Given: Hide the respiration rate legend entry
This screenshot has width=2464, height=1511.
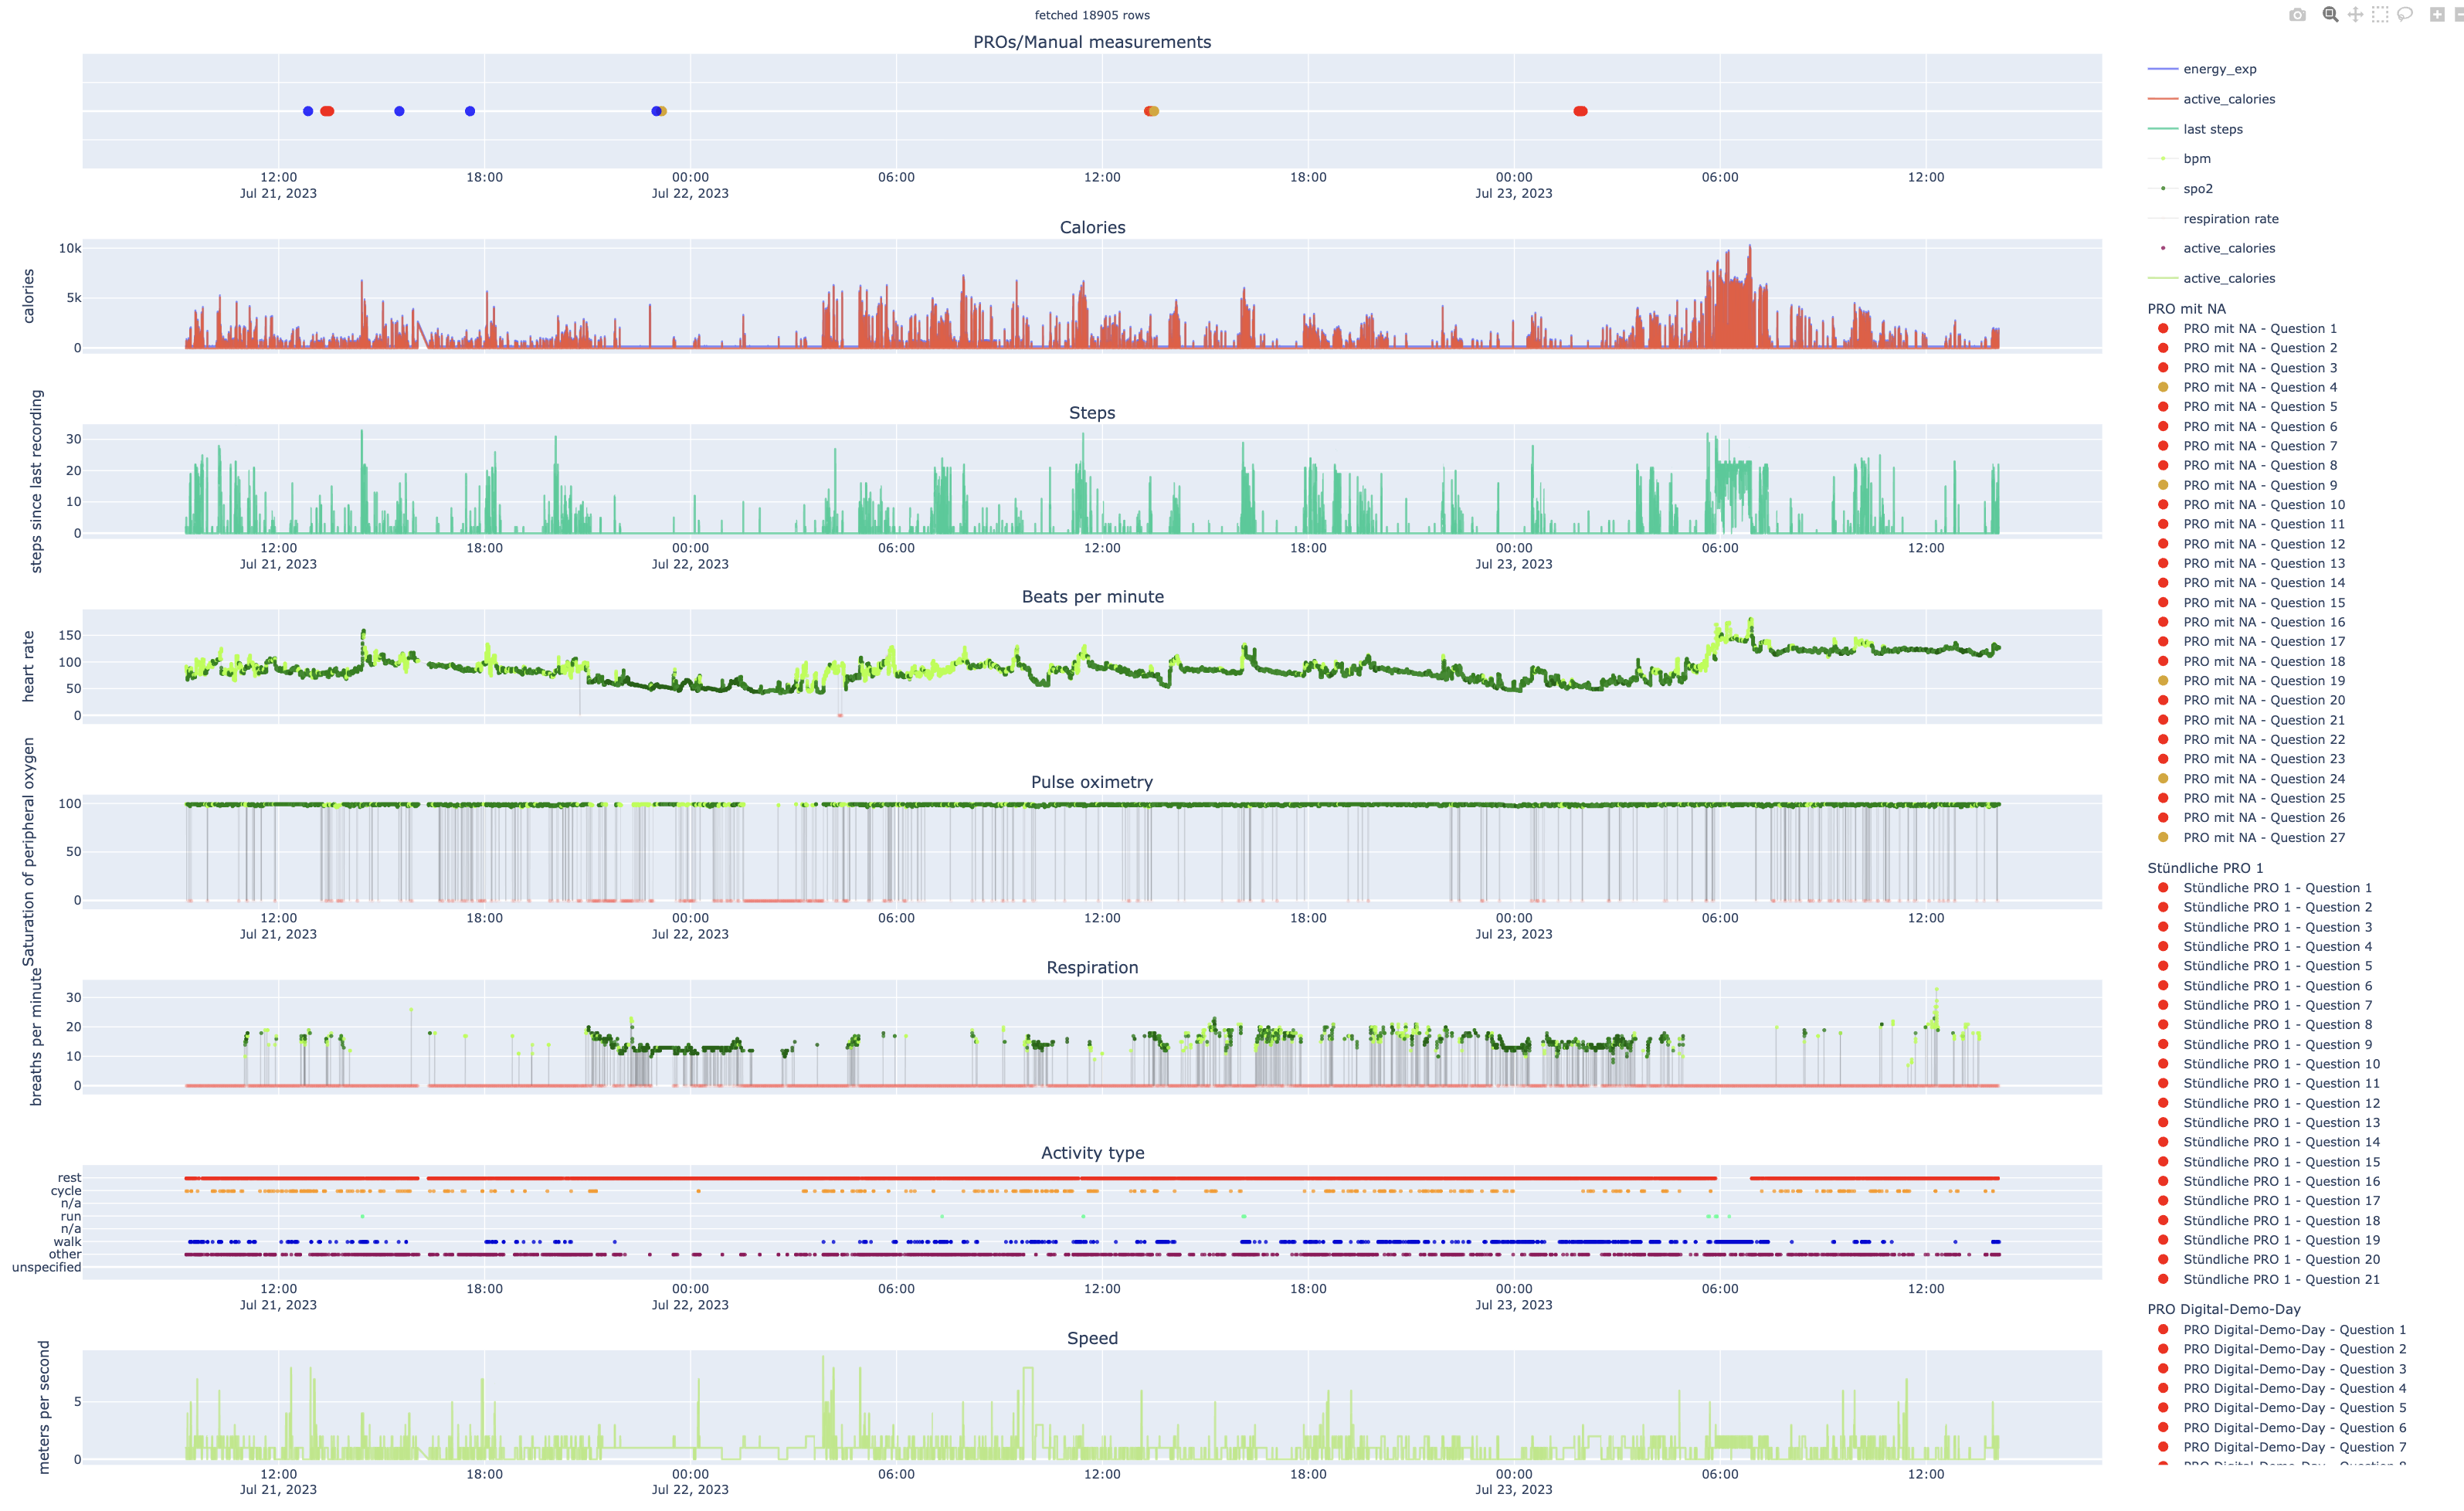Looking at the screenshot, I should pyautogui.click(x=2230, y=219).
